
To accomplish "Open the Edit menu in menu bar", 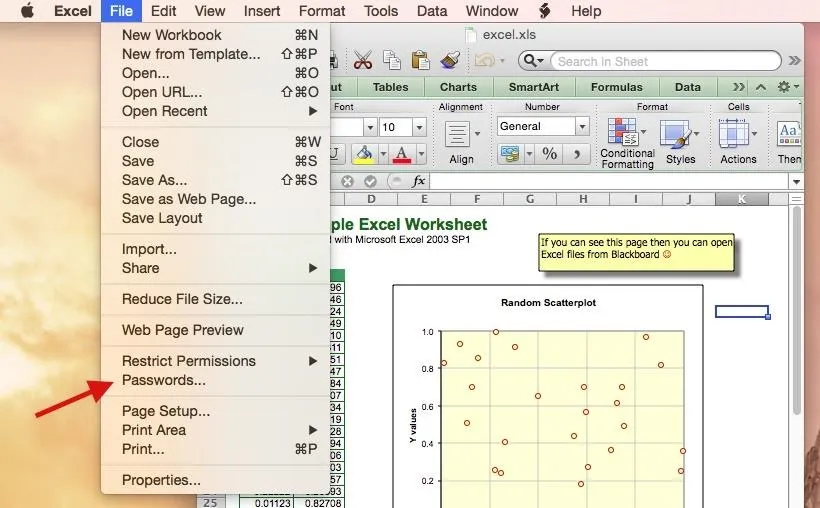I will [x=163, y=10].
